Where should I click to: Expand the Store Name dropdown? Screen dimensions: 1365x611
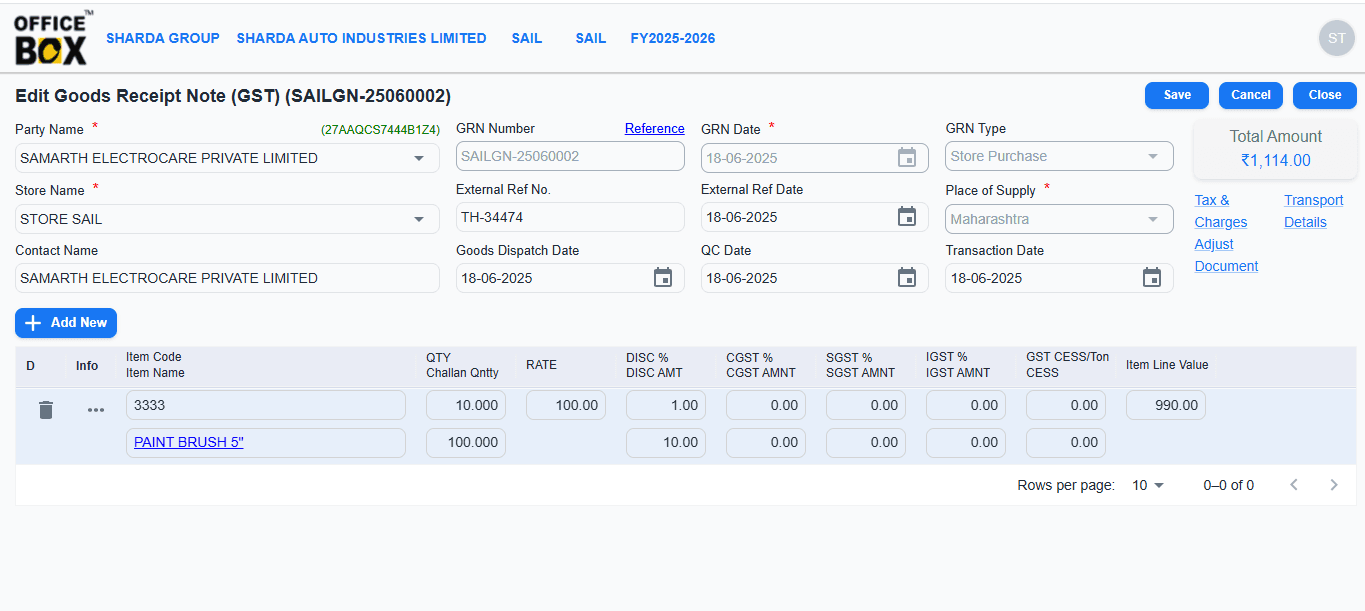point(418,219)
